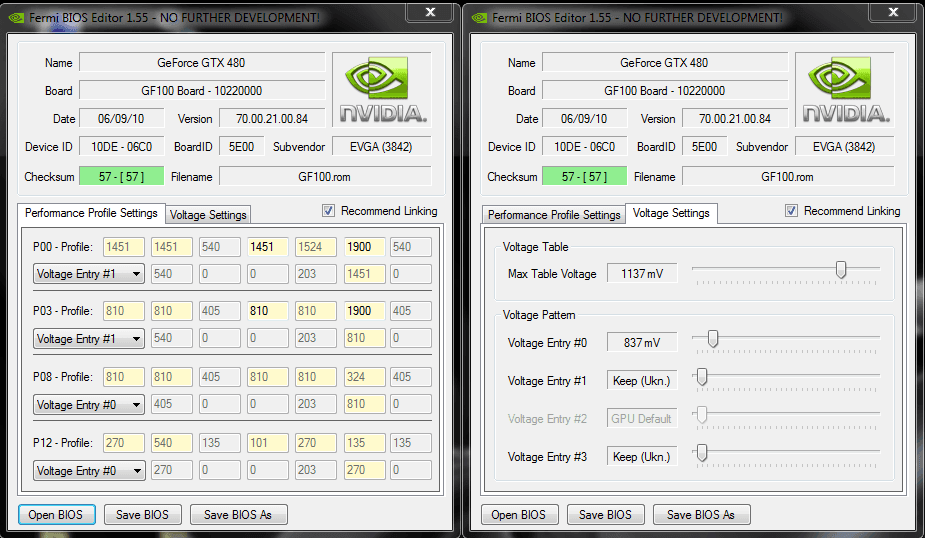Click the Version 70.00.21.00.84 in the left window

pos(272,119)
